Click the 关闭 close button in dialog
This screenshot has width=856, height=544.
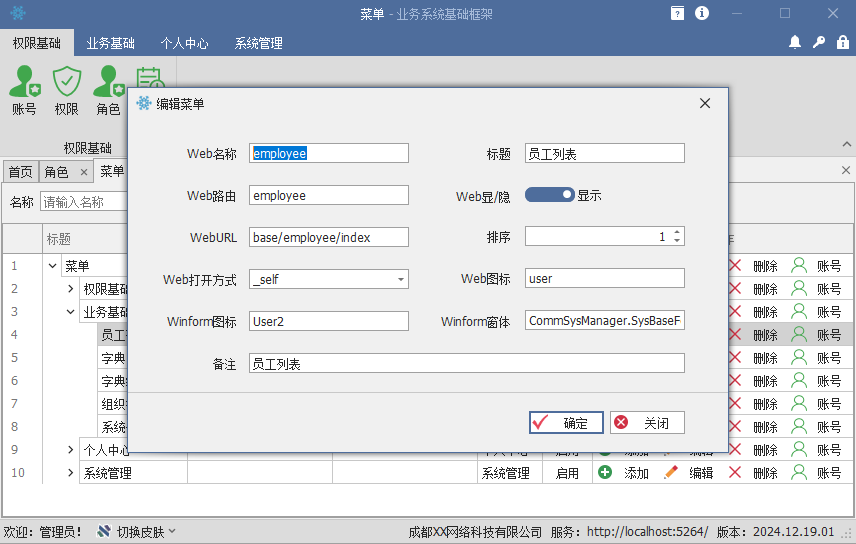click(x=647, y=423)
